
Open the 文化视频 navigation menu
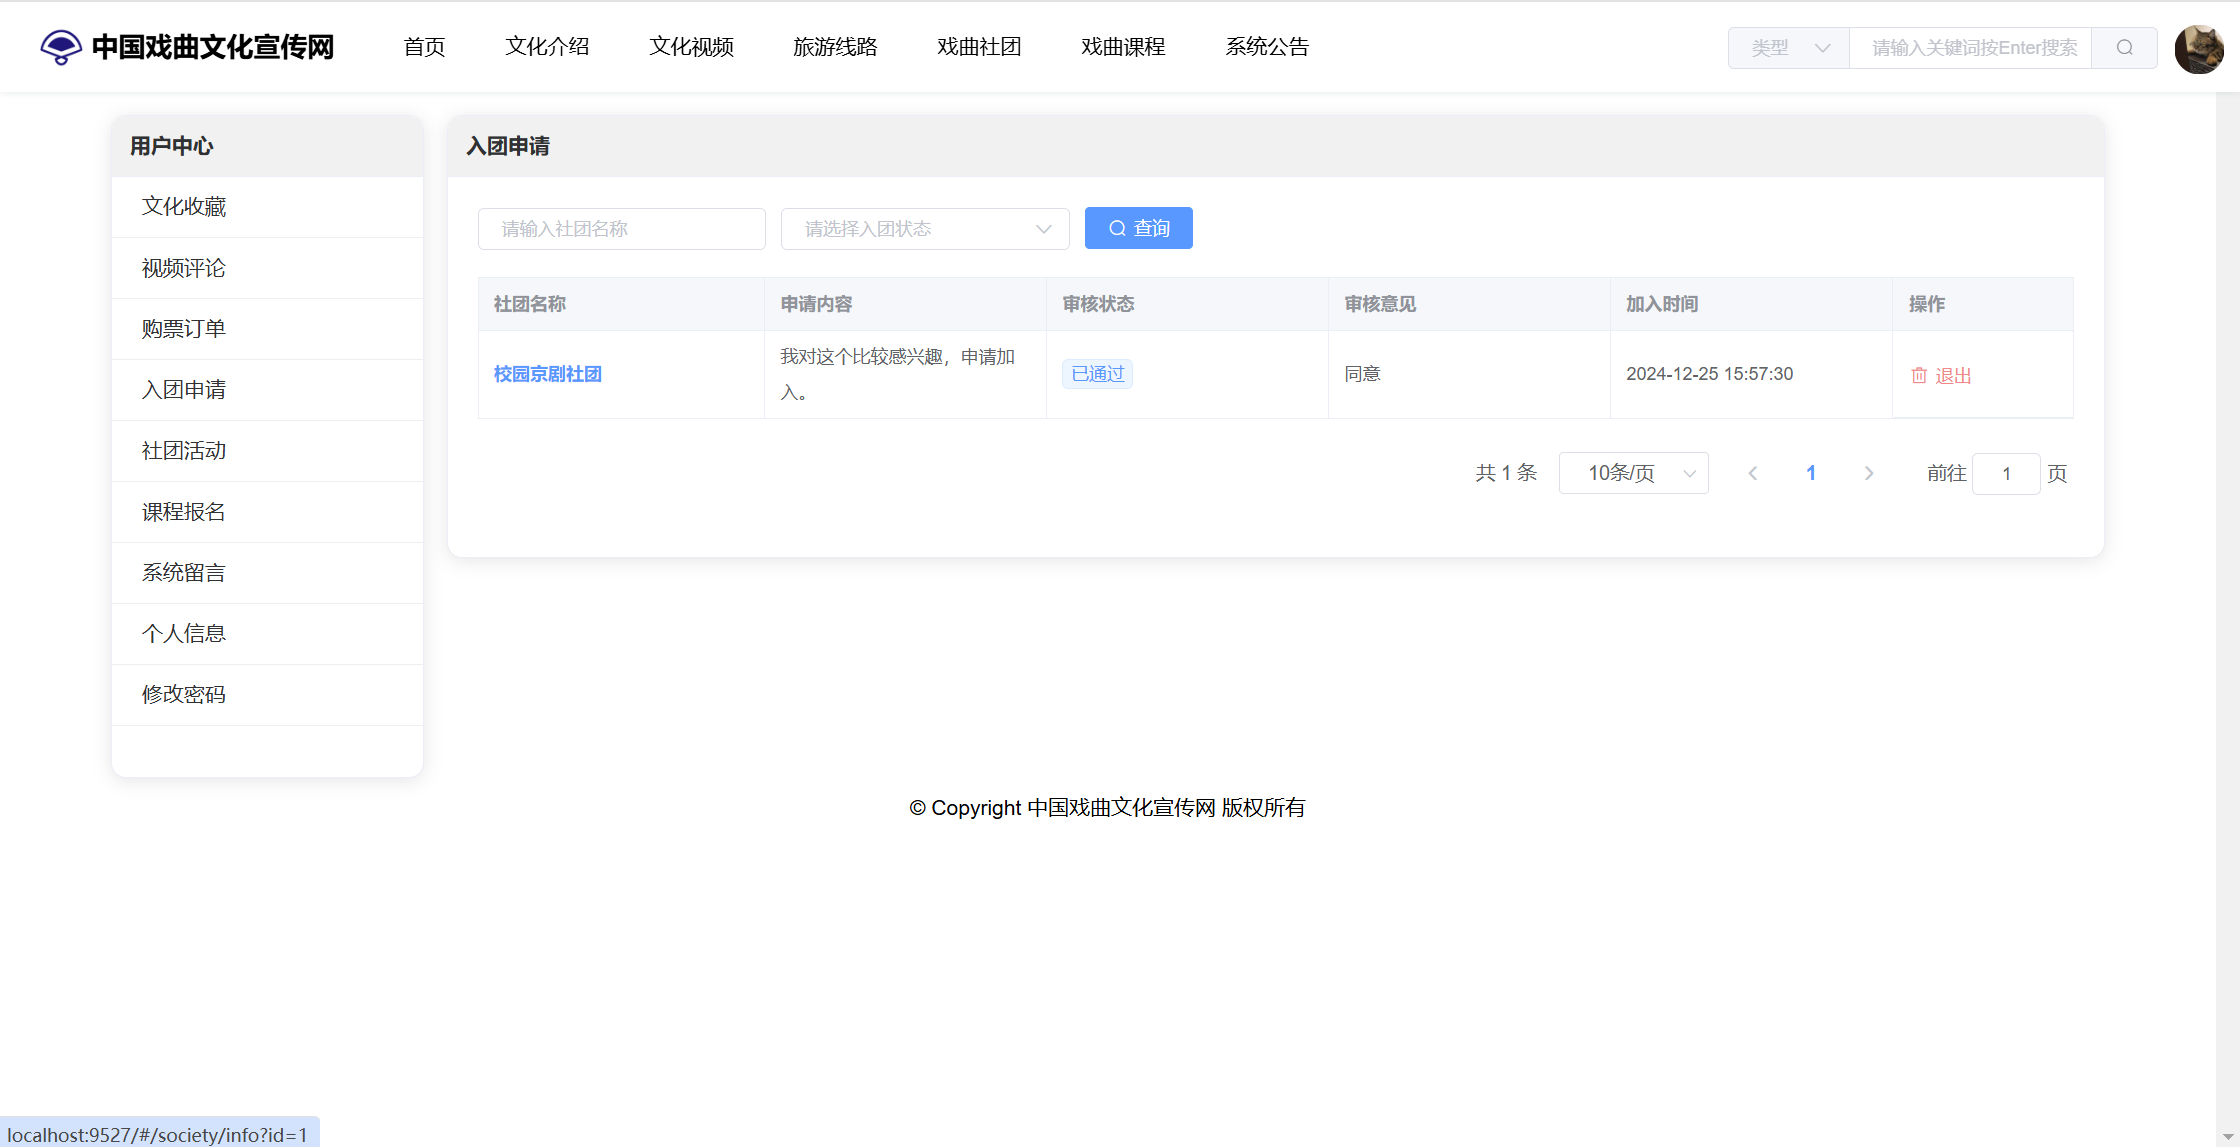point(691,47)
